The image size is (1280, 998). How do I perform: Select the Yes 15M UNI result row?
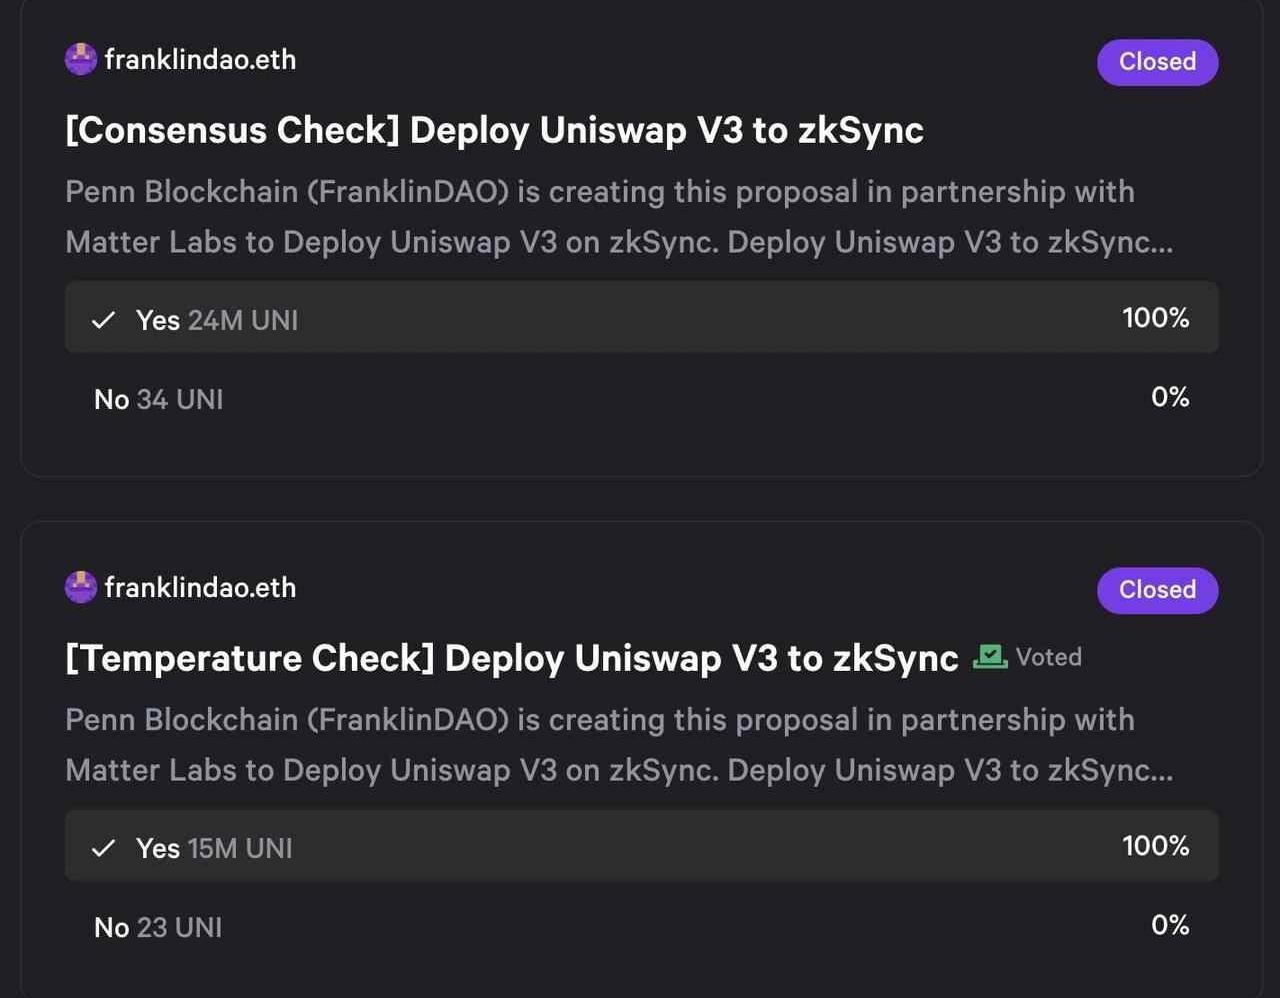click(640, 846)
